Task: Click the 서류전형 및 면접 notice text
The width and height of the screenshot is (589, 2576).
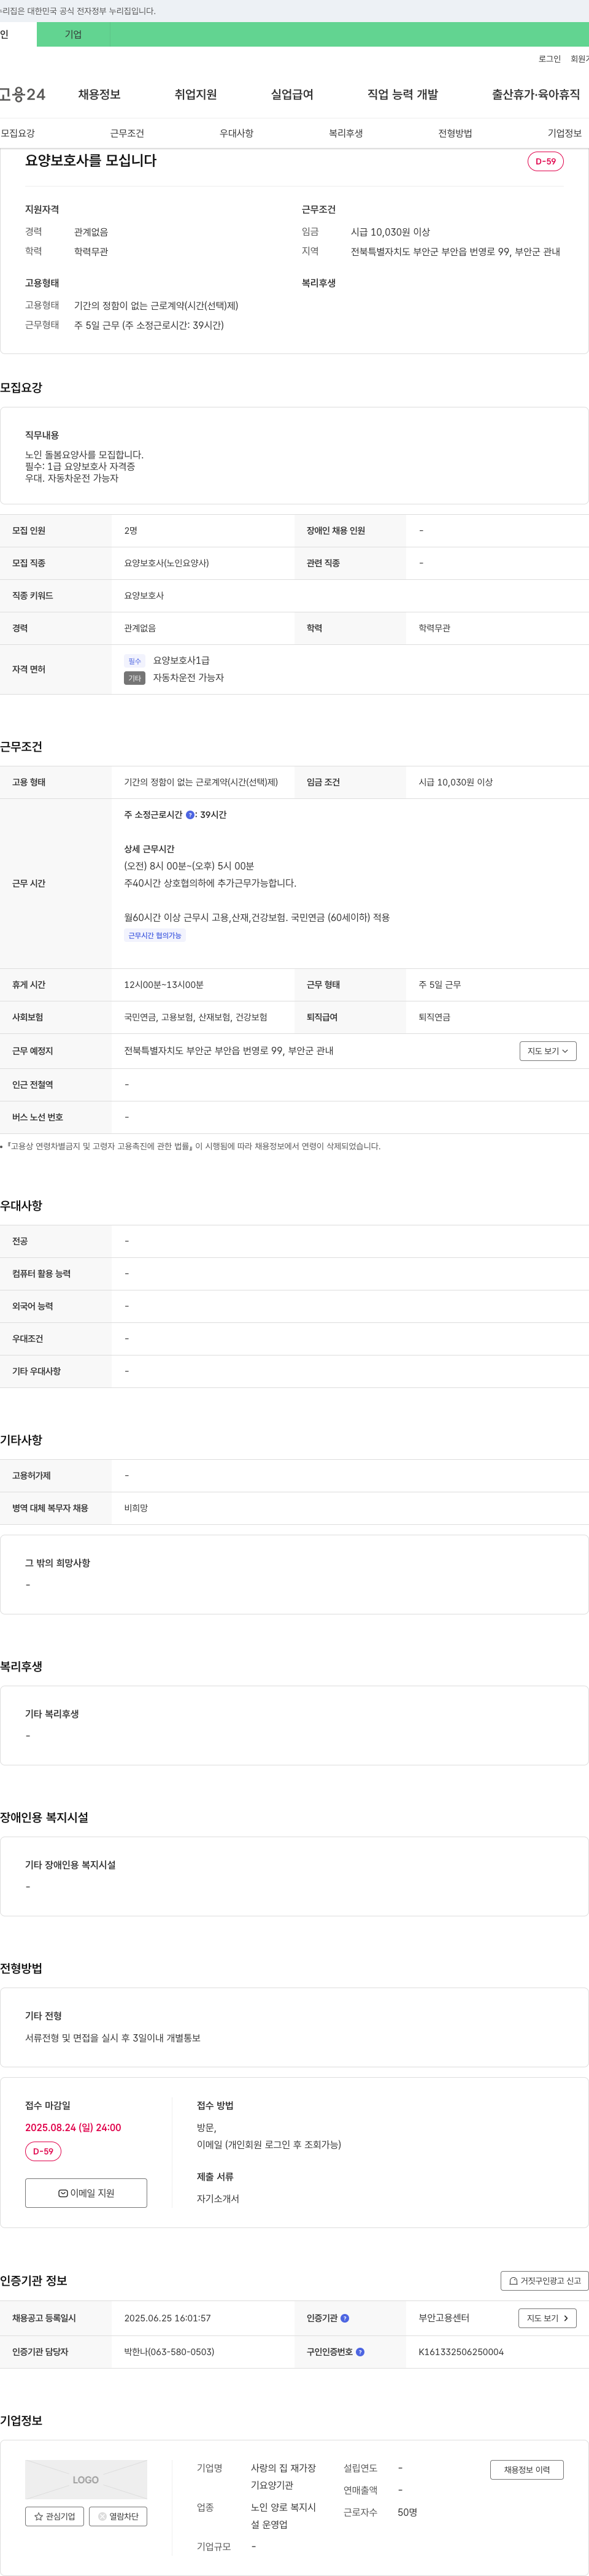Action: tap(113, 2038)
